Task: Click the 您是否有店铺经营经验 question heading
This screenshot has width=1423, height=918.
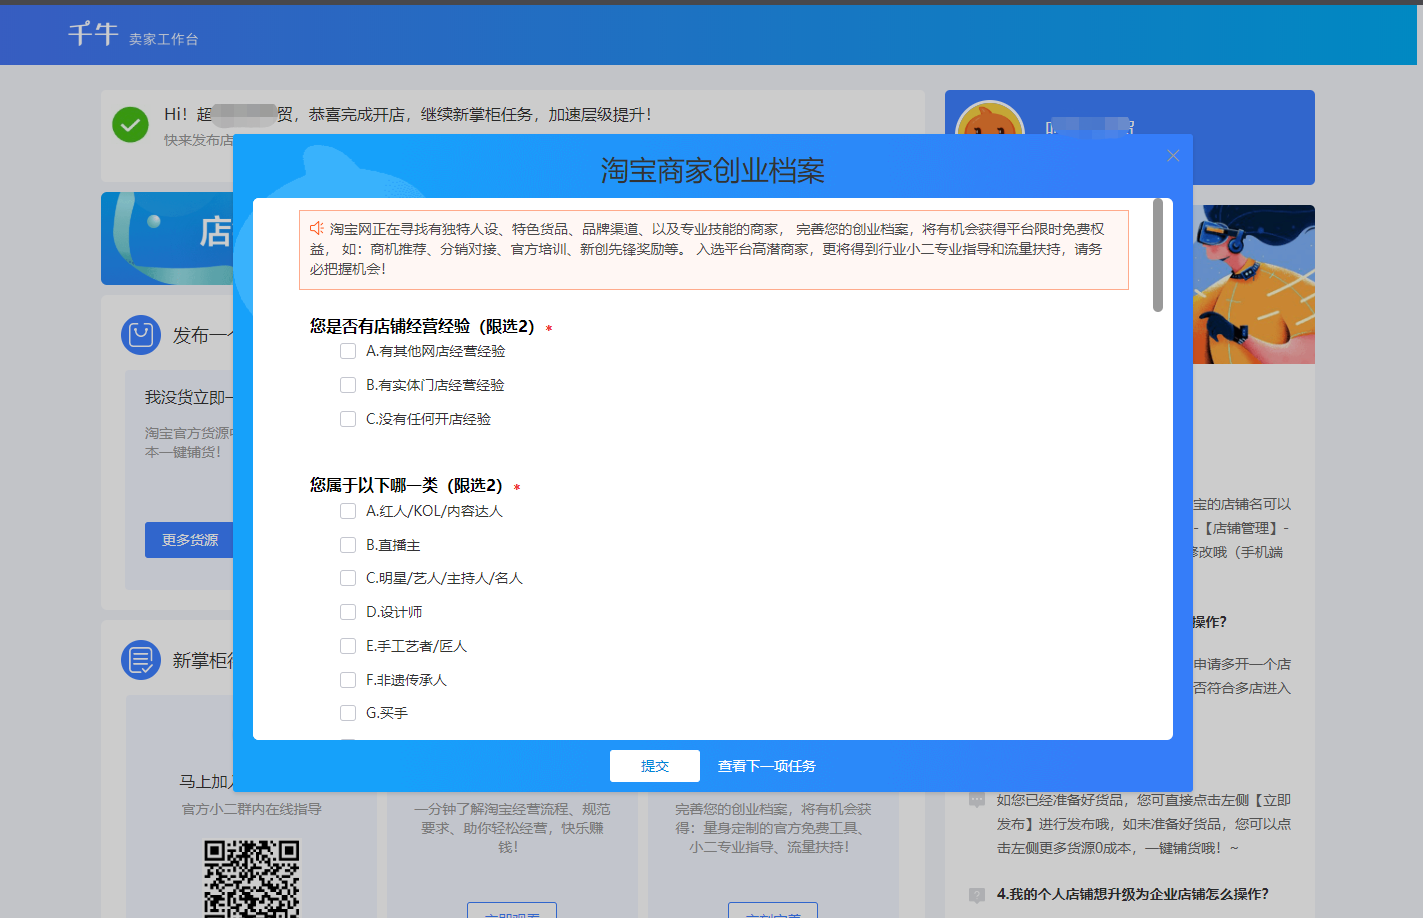Action: 422,326
